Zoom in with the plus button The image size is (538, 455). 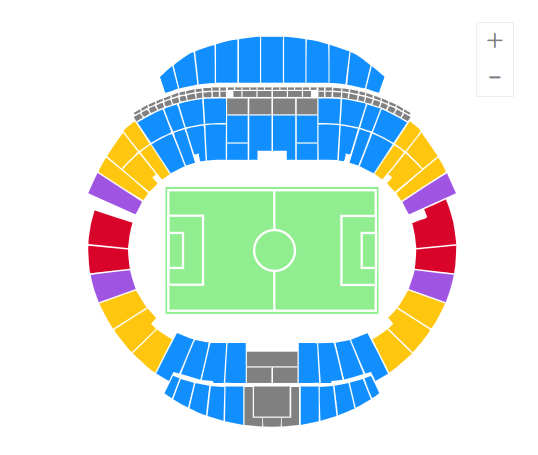494,41
